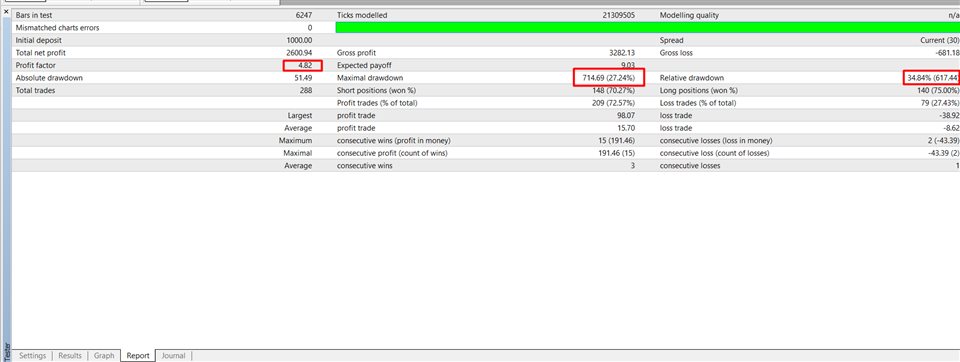960x362 pixels.
Task: Select the 'Ticks modelled' label
Action: pos(362,15)
